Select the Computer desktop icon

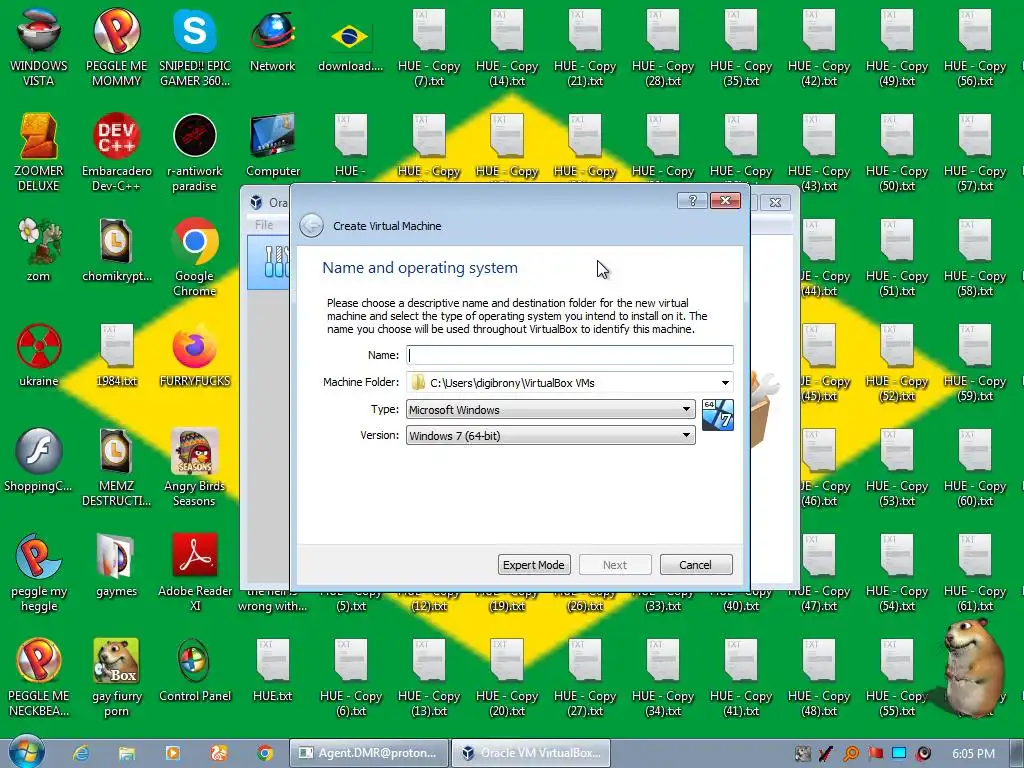point(273,145)
